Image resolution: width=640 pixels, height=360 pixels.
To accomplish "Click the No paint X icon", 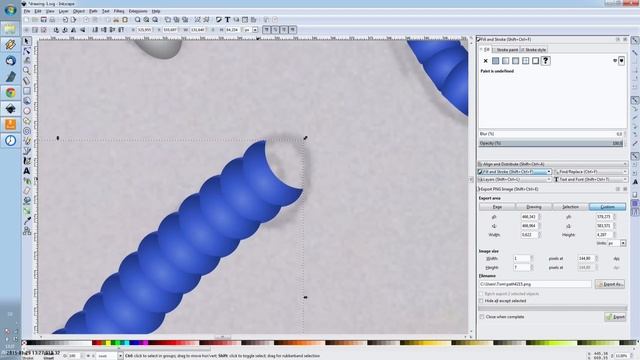I will (485, 61).
